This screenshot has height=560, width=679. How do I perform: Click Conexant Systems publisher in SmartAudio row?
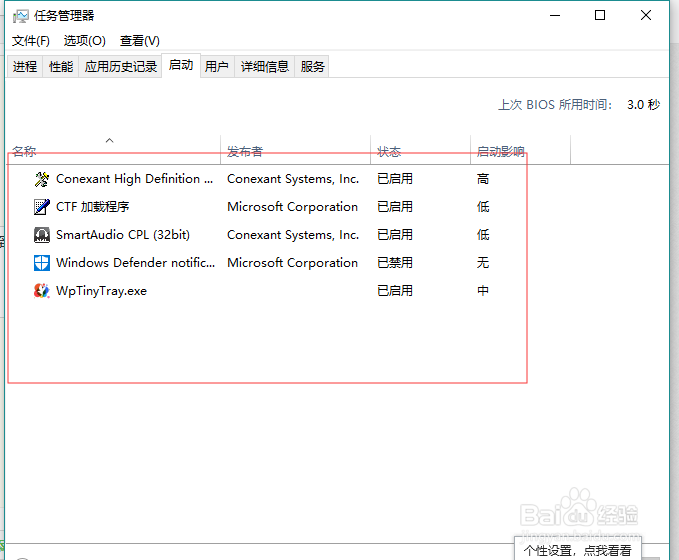293,235
